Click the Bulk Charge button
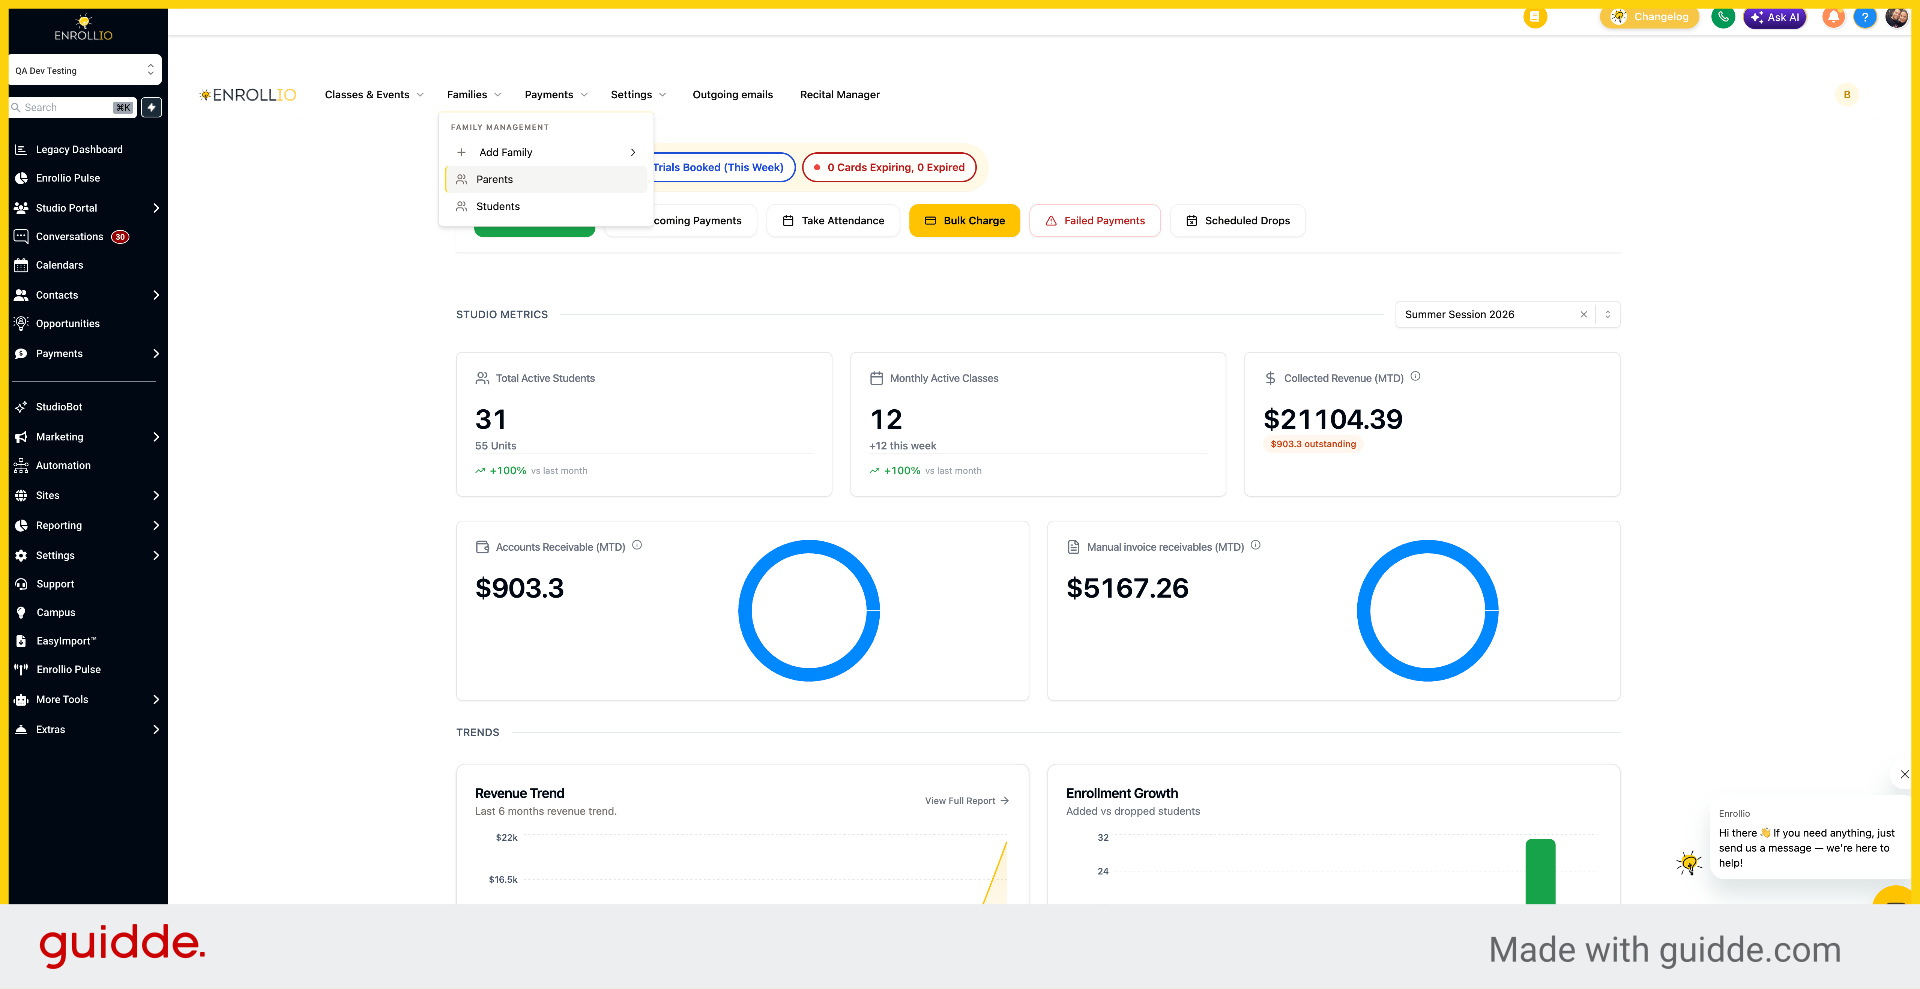 click(964, 221)
